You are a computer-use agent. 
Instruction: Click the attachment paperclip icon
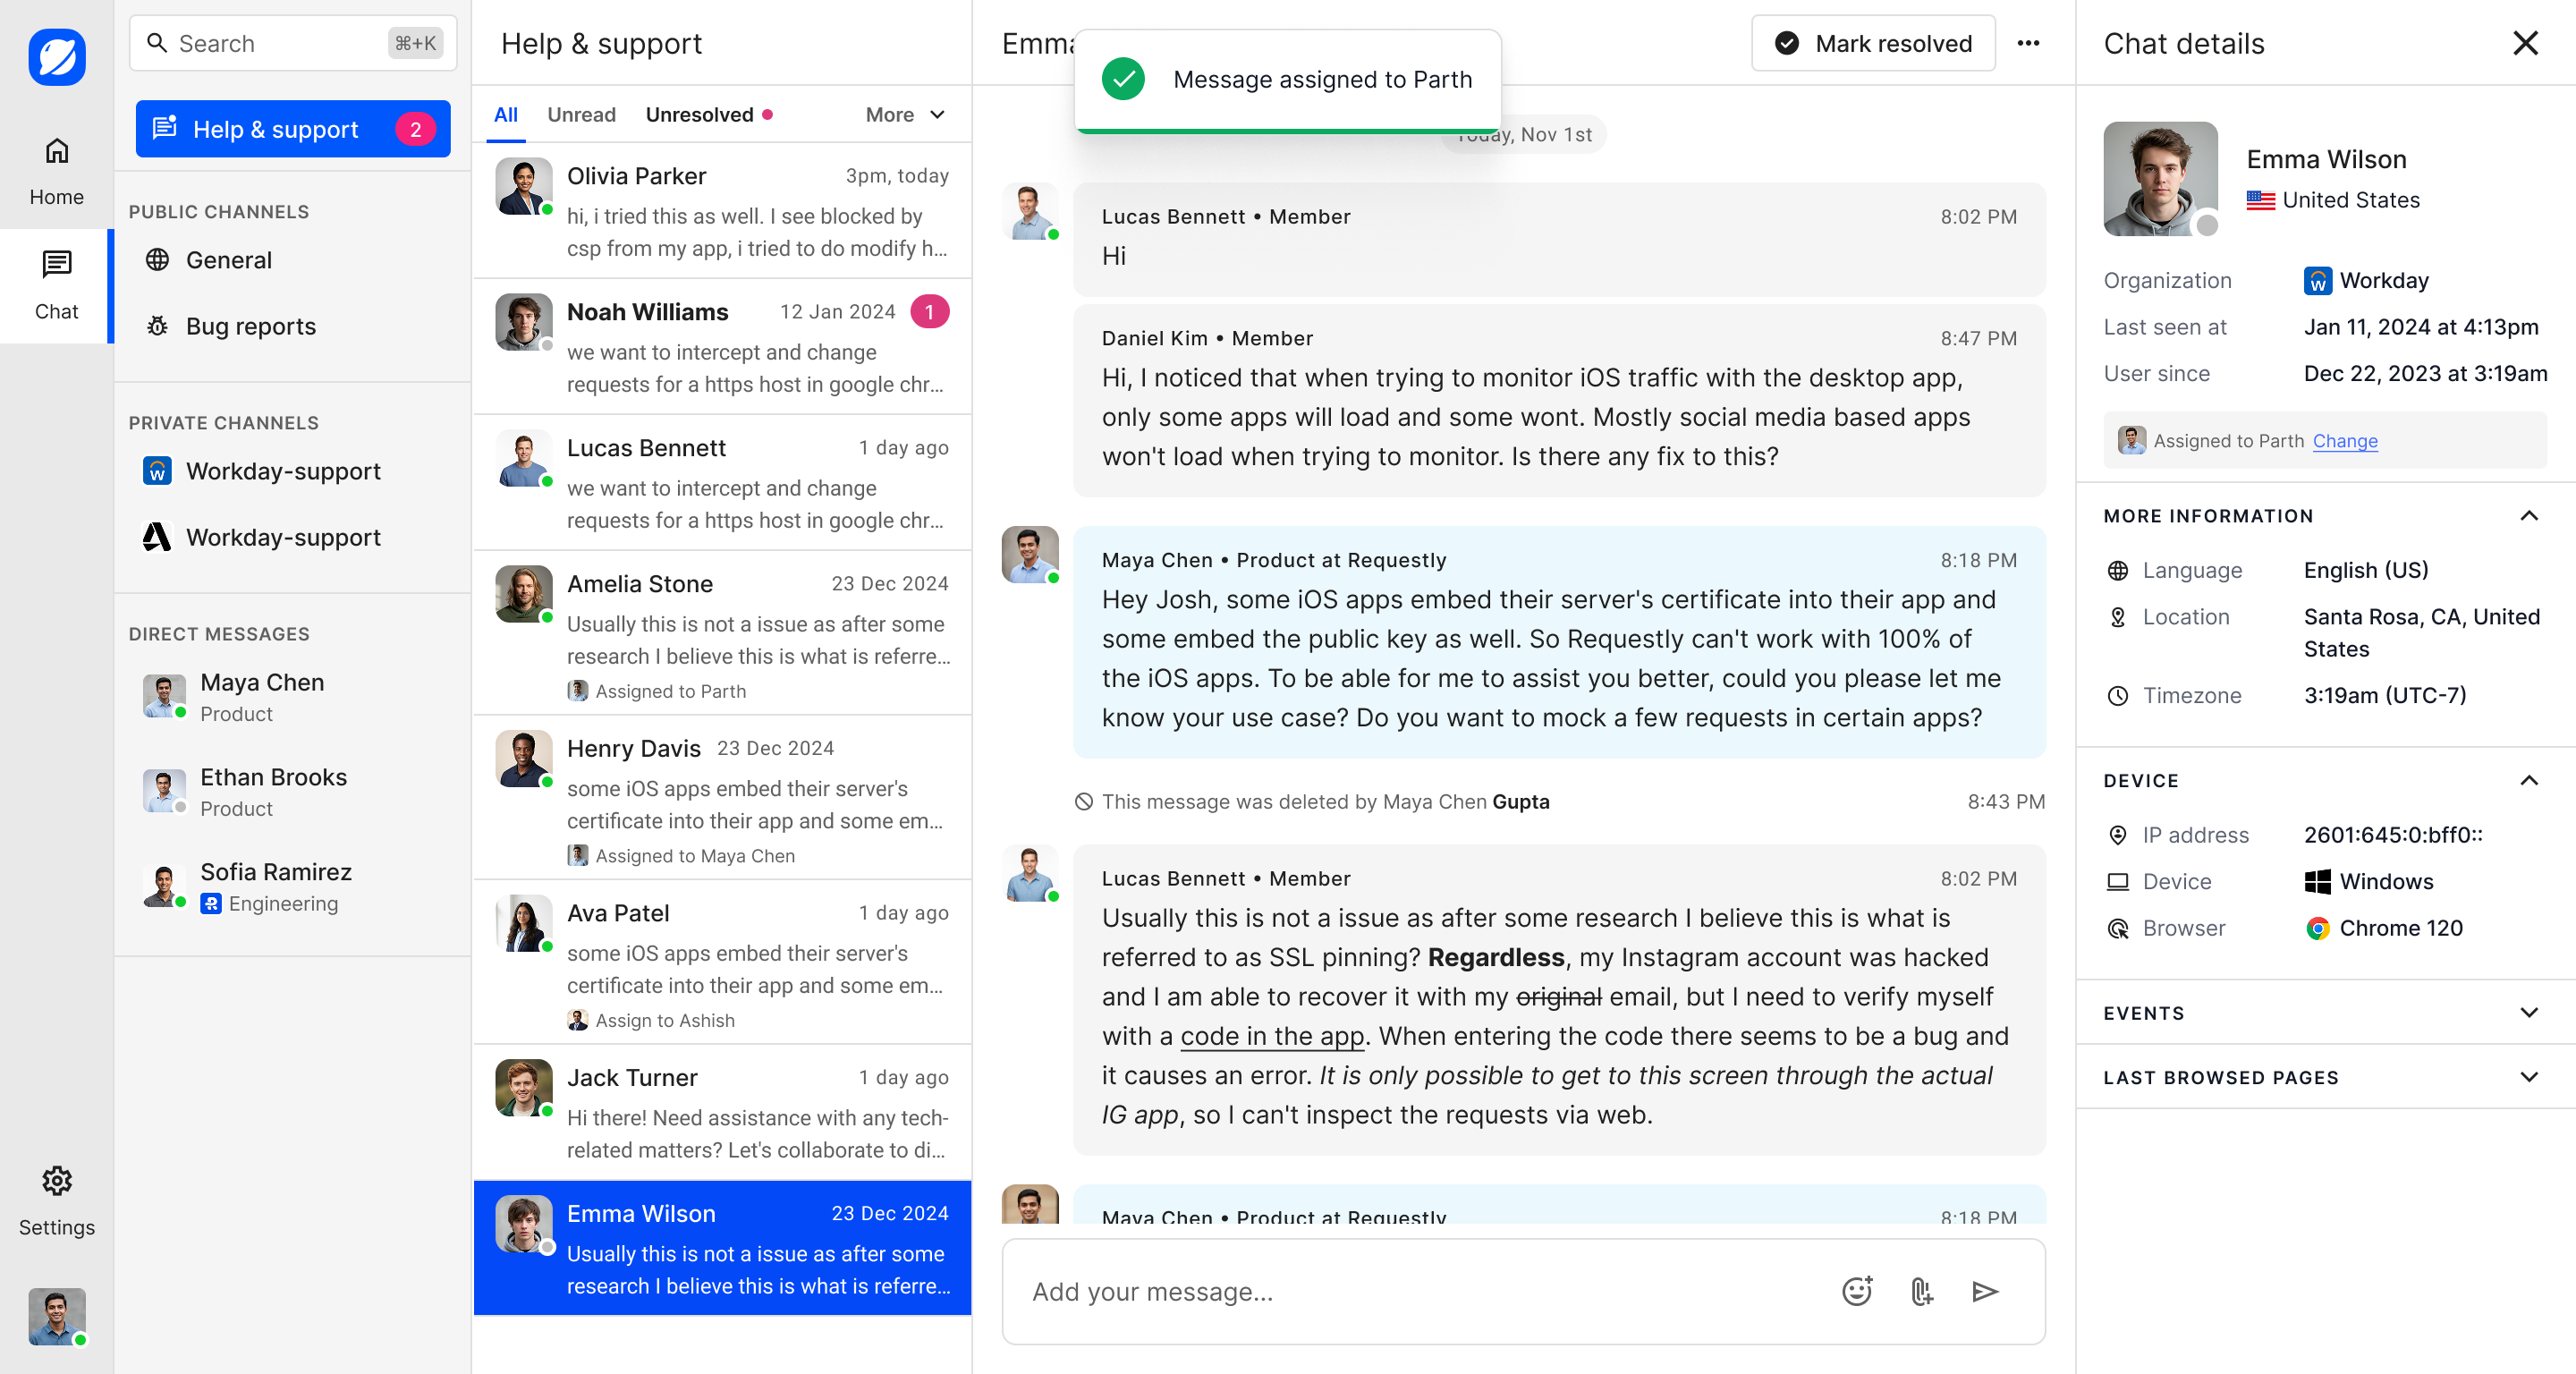pyautogui.click(x=1921, y=1292)
